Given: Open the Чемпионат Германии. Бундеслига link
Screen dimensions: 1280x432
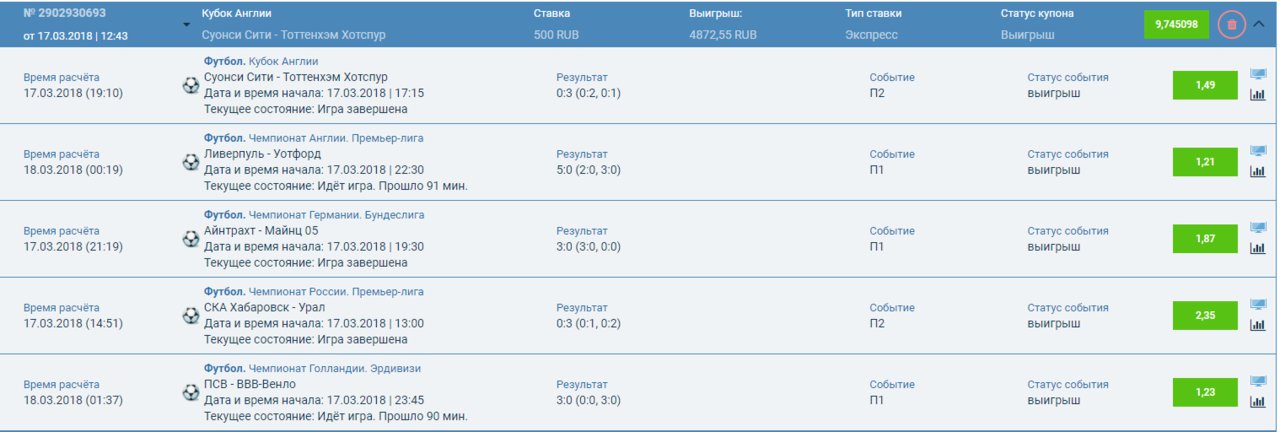Looking at the screenshot, I should [336, 215].
